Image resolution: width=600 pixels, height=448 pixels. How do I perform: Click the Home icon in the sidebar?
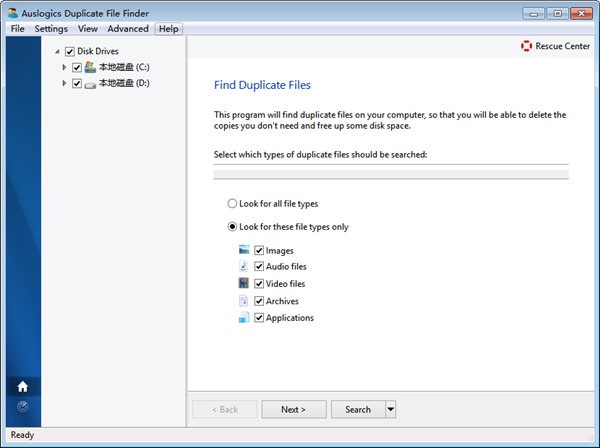tap(22, 386)
